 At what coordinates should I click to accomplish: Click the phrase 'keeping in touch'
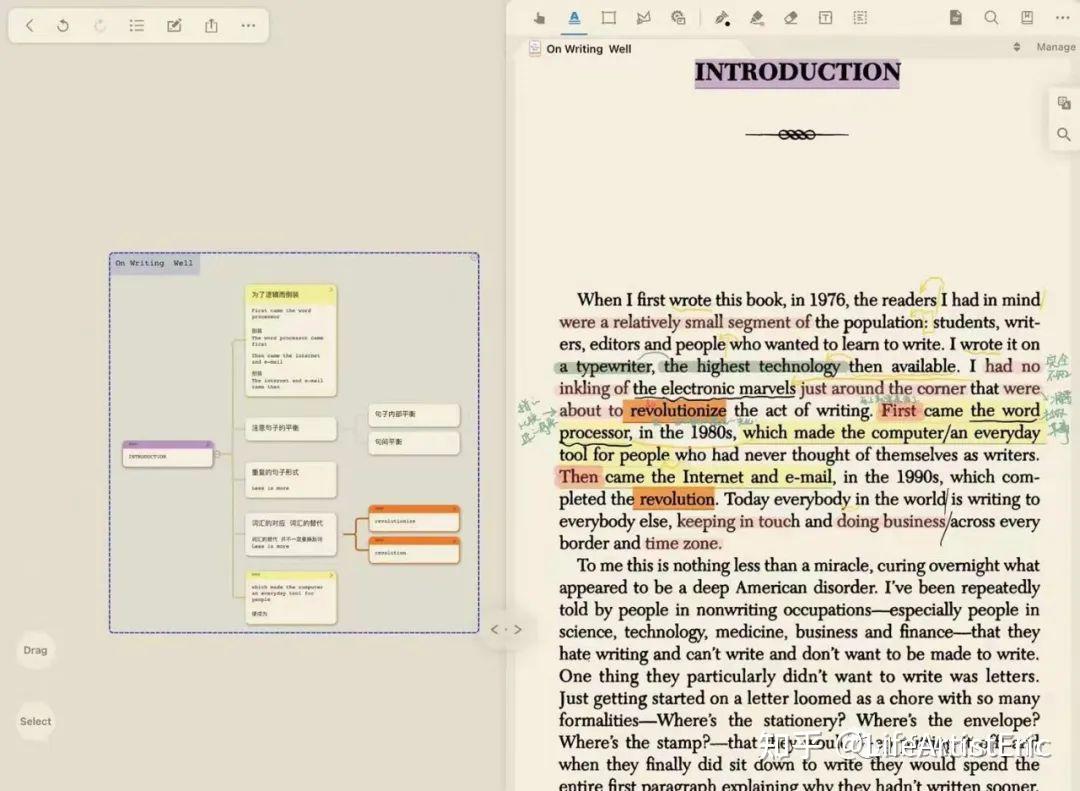coord(738,521)
